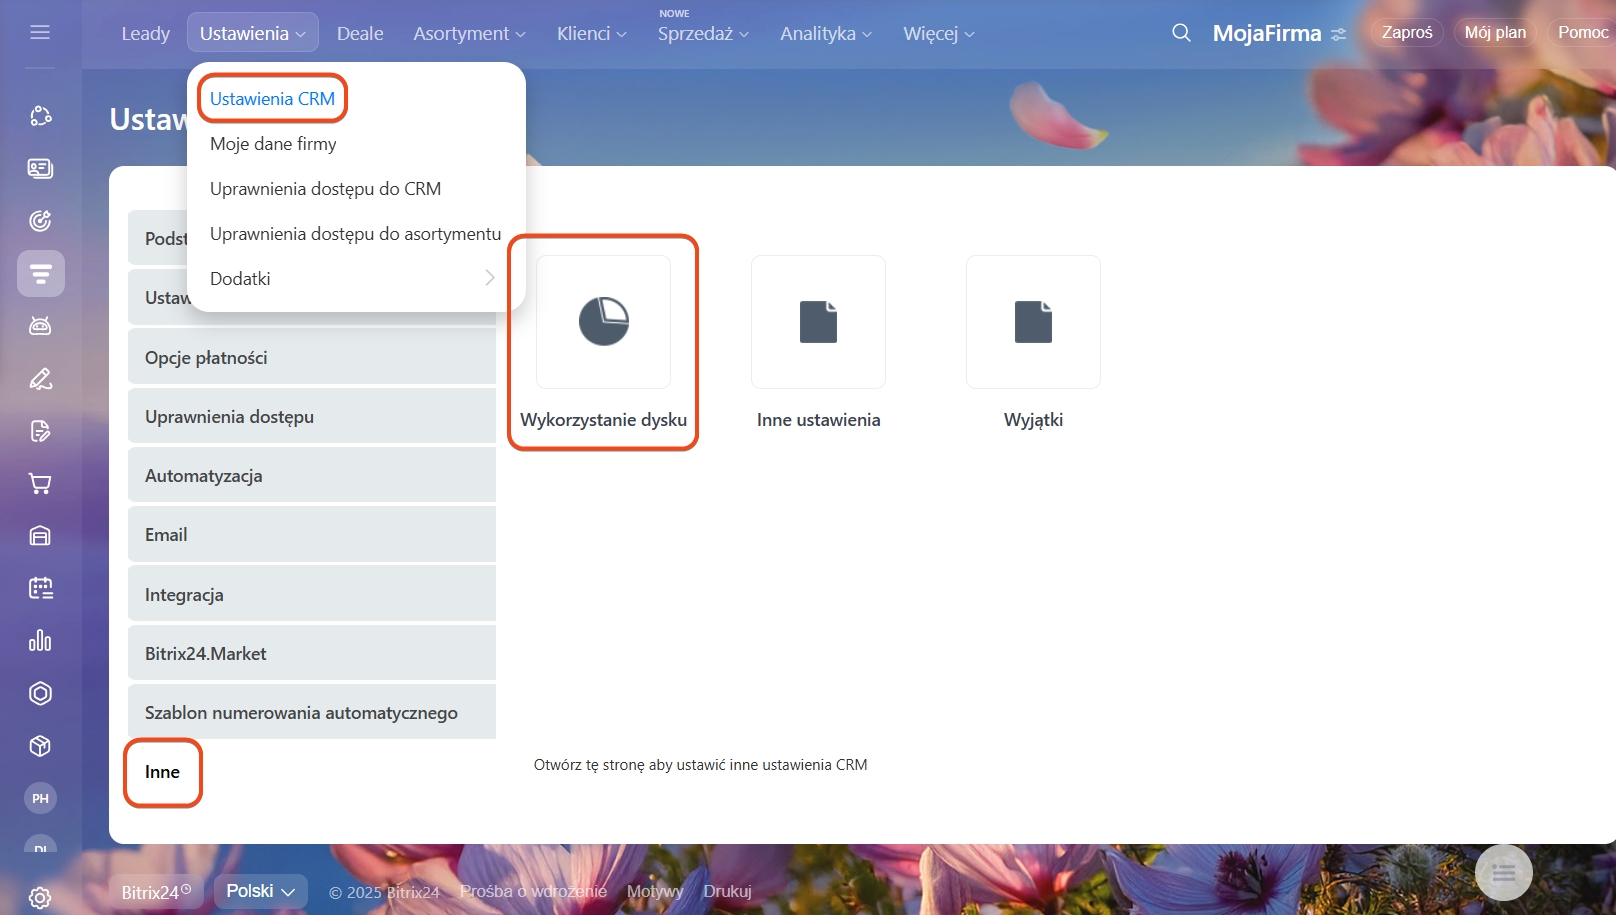Image resolution: width=1616 pixels, height=915 pixels.
Task: Expand the Dodatki submenu
Action: click(x=350, y=279)
